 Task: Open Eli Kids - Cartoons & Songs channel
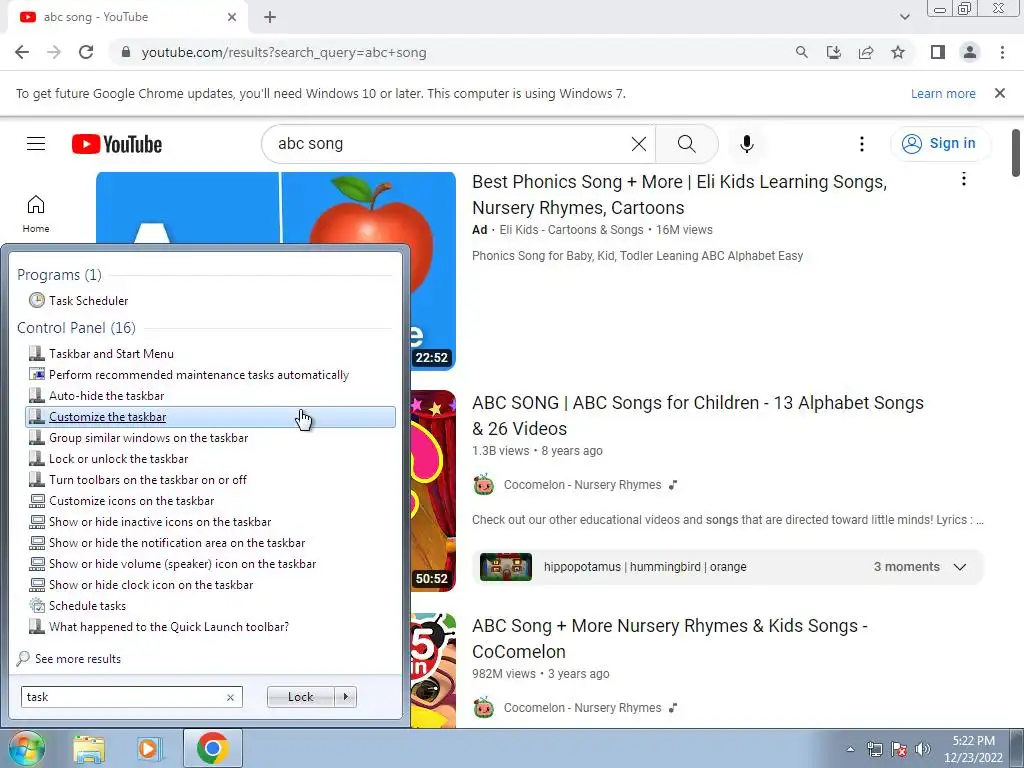coord(571,230)
